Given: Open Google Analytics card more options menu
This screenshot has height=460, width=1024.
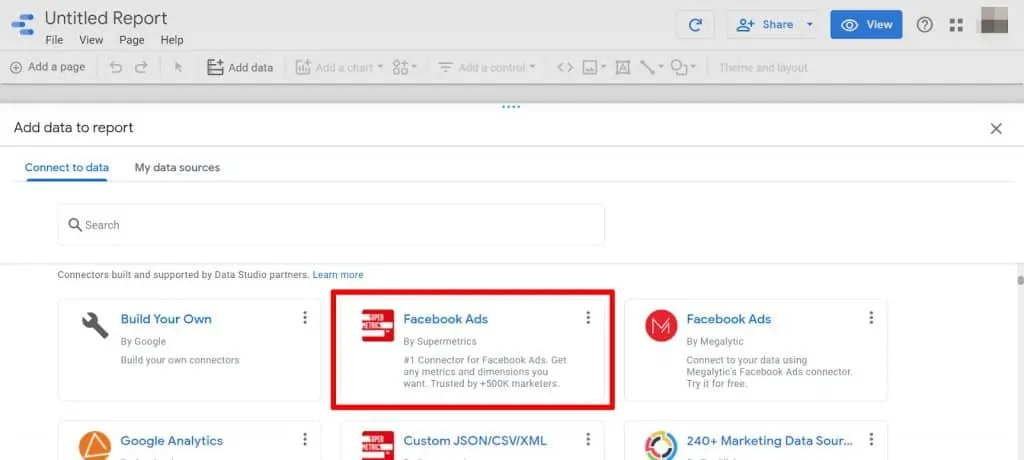Looking at the screenshot, I should pos(304,439).
